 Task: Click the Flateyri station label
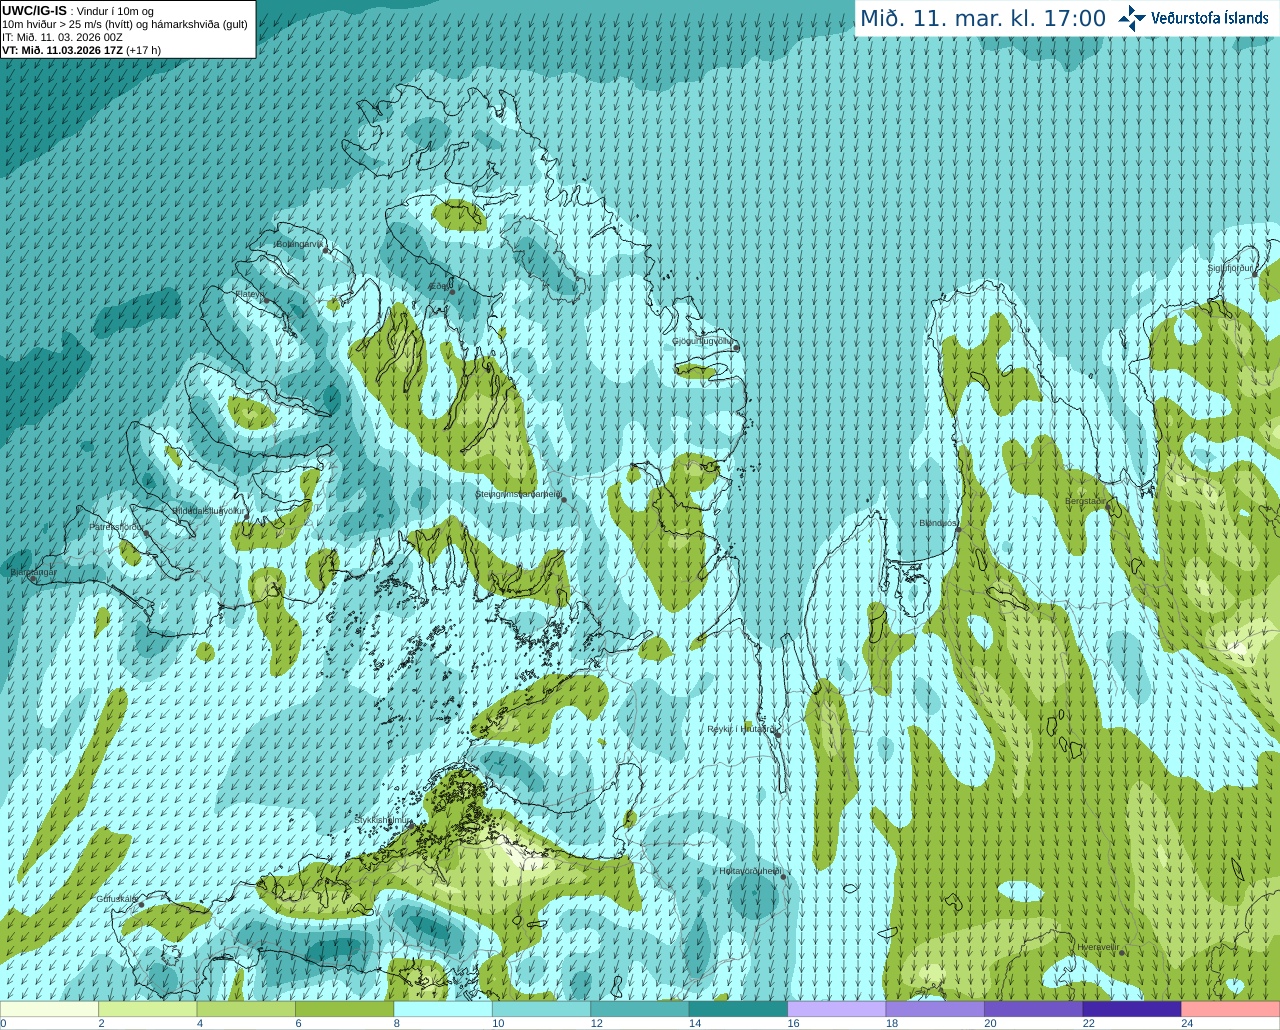248,294
